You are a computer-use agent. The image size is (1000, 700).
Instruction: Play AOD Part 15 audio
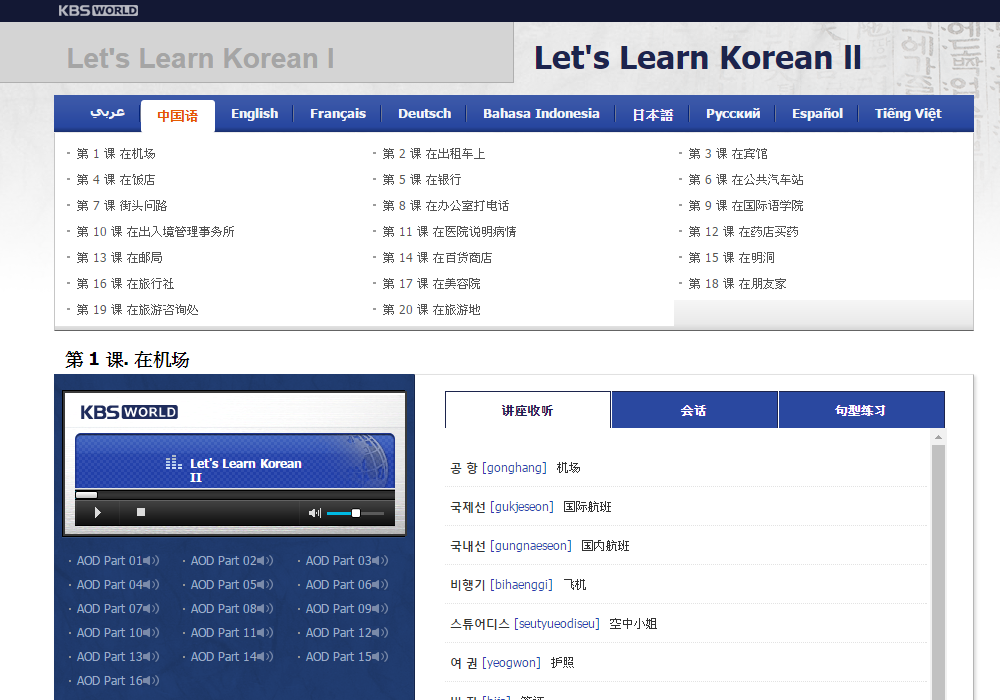pos(347,657)
